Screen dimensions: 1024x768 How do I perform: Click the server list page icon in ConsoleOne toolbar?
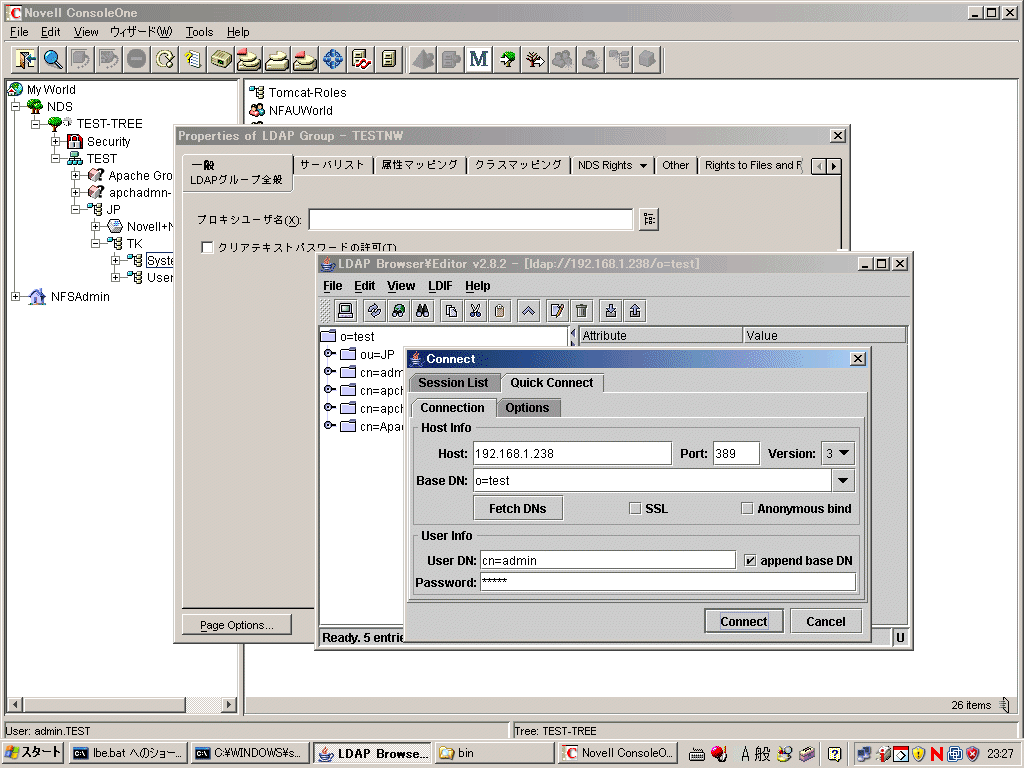tap(389, 59)
